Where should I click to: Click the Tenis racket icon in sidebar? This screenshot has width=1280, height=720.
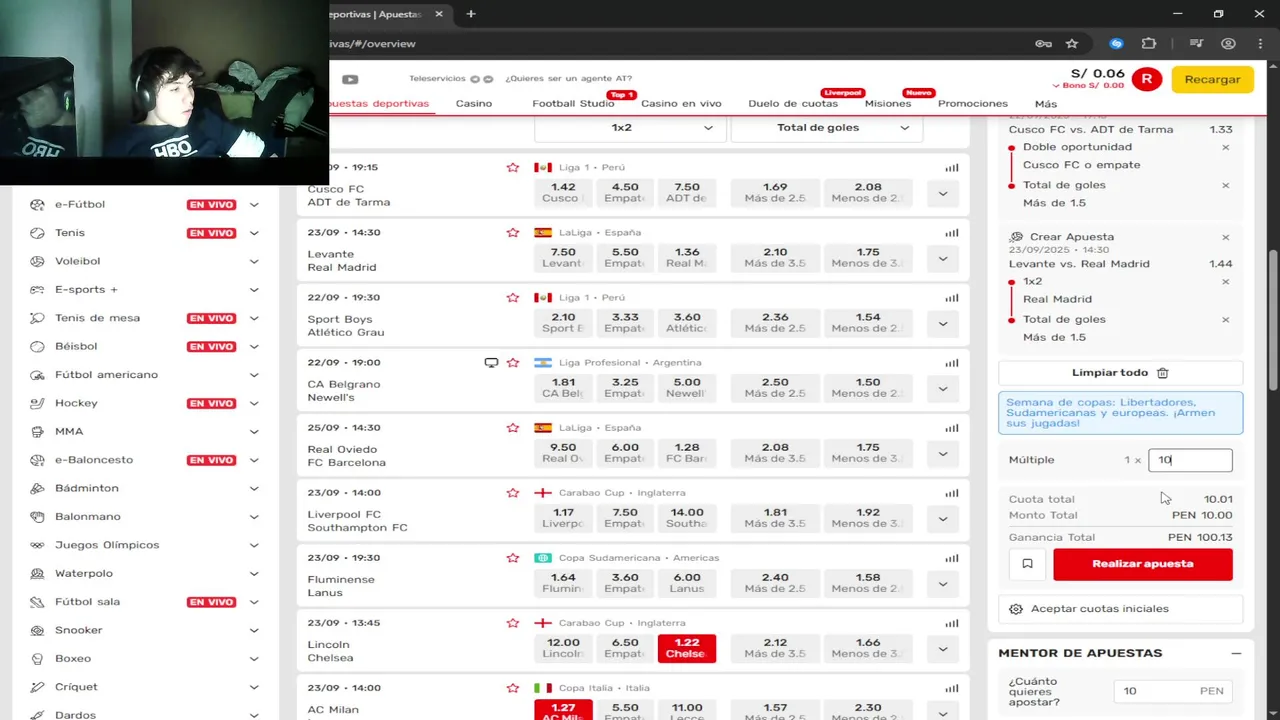point(37,233)
